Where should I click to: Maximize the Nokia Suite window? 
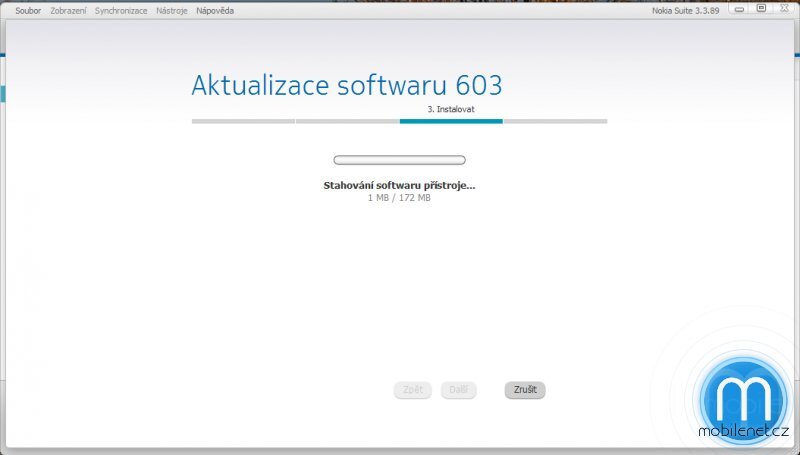[760, 9]
